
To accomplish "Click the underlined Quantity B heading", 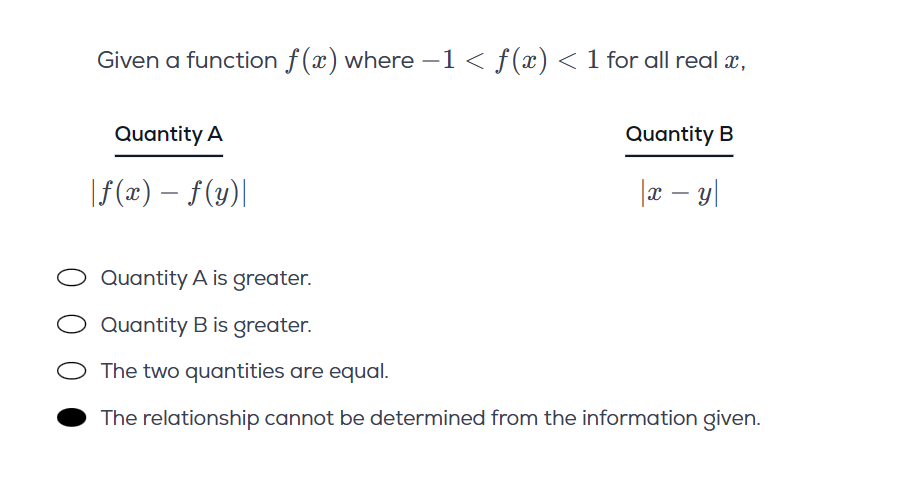I will [x=679, y=134].
